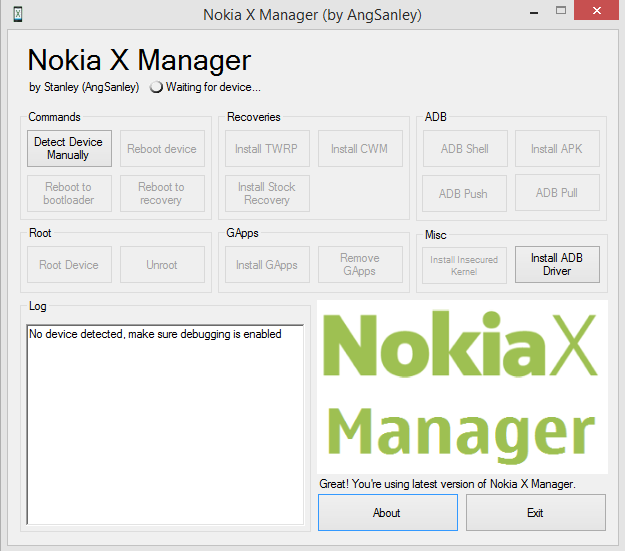
Task: Click the Install APK button
Action: pyautogui.click(x=557, y=149)
